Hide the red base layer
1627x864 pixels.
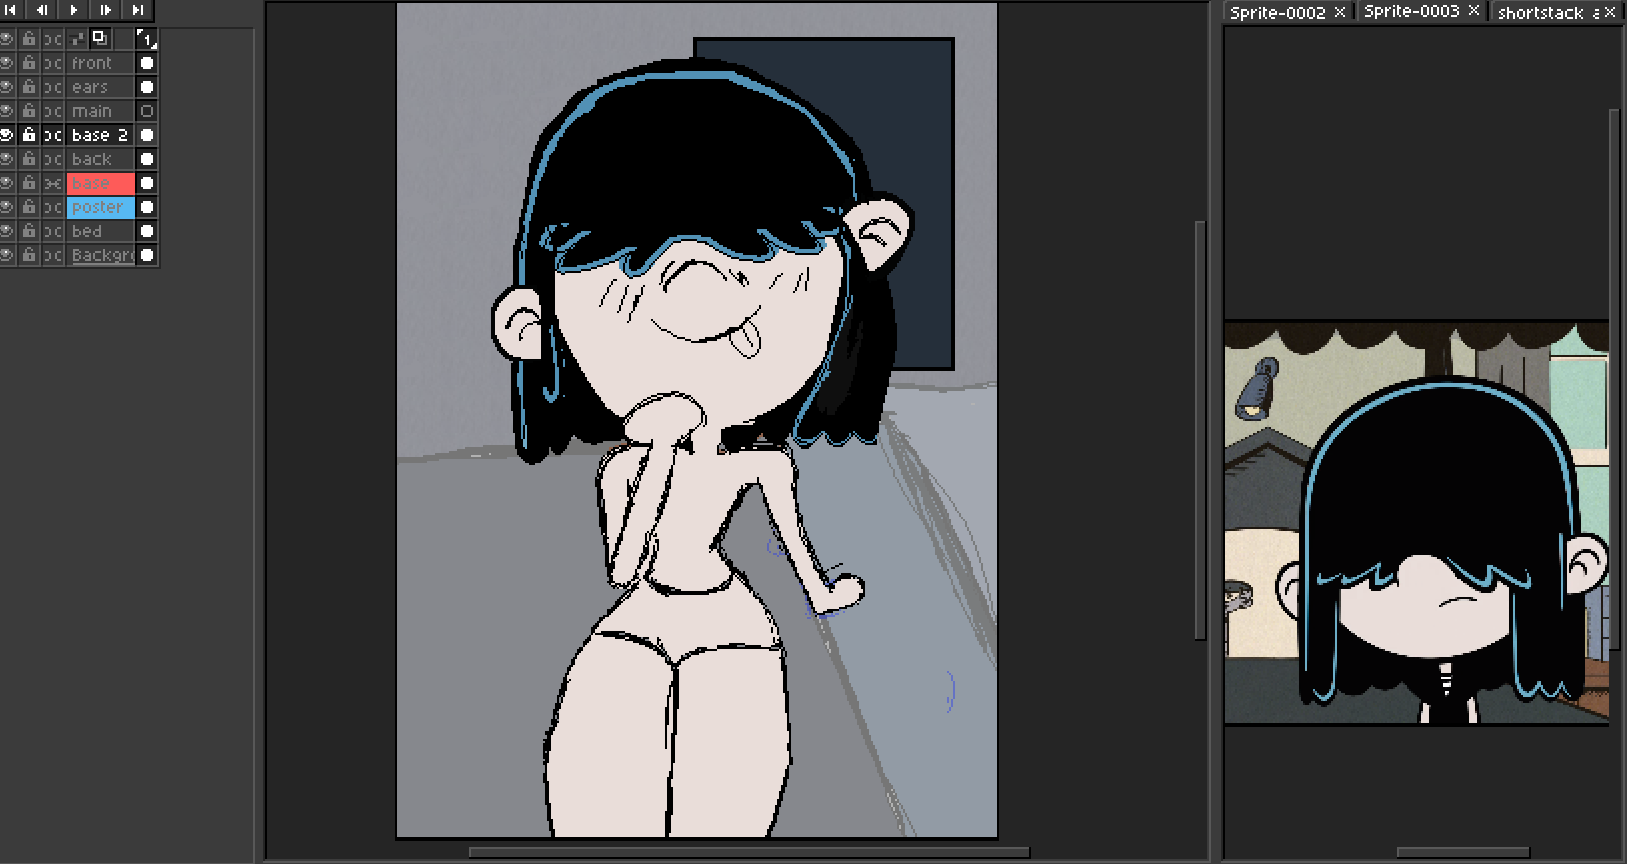pyautogui.click(x=7, y=183)
